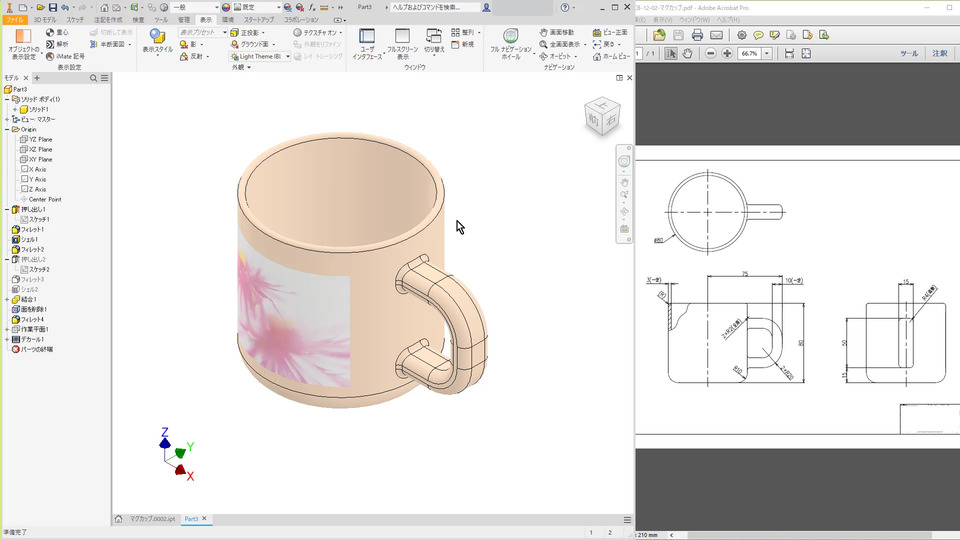Toggle the Acrobat select tool arrow
Image resolution: width=960 pixels, height=540 pixels.
pos(671,53)
